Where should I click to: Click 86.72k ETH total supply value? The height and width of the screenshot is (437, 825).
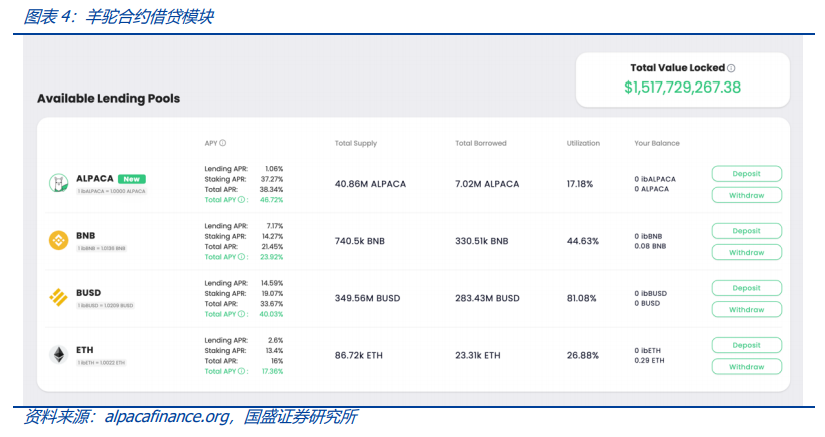pyautogui.click(x=359, y=355)
